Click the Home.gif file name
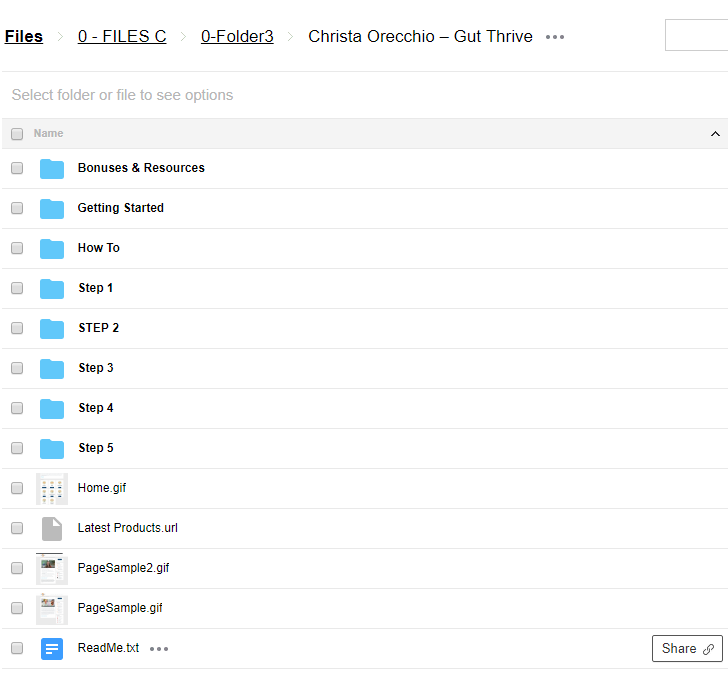The width and height of the screenshot is (728, 673). pyautogui.click(x=102, y=488)
